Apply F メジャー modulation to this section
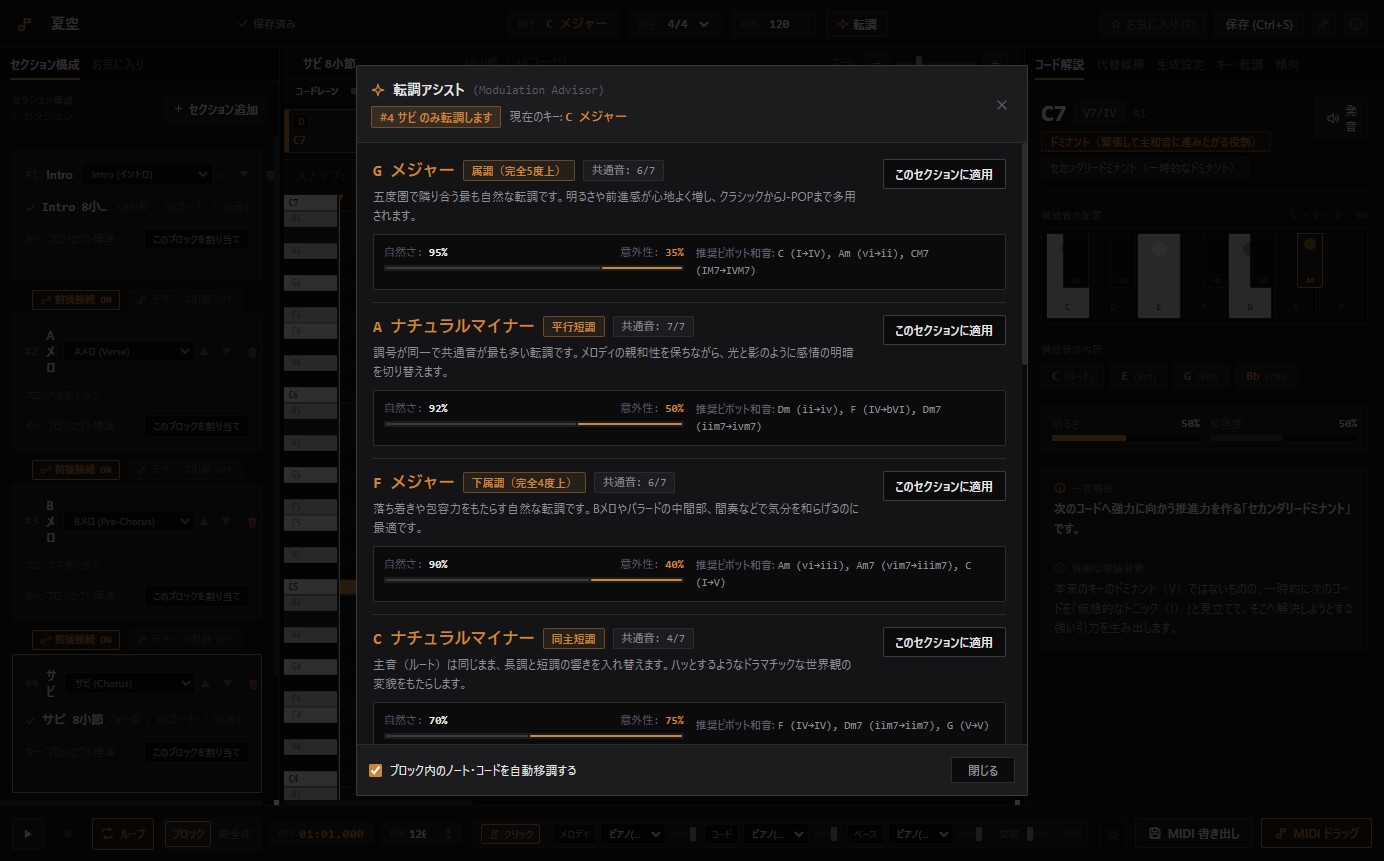1384x861 pixels. point(944,486)
